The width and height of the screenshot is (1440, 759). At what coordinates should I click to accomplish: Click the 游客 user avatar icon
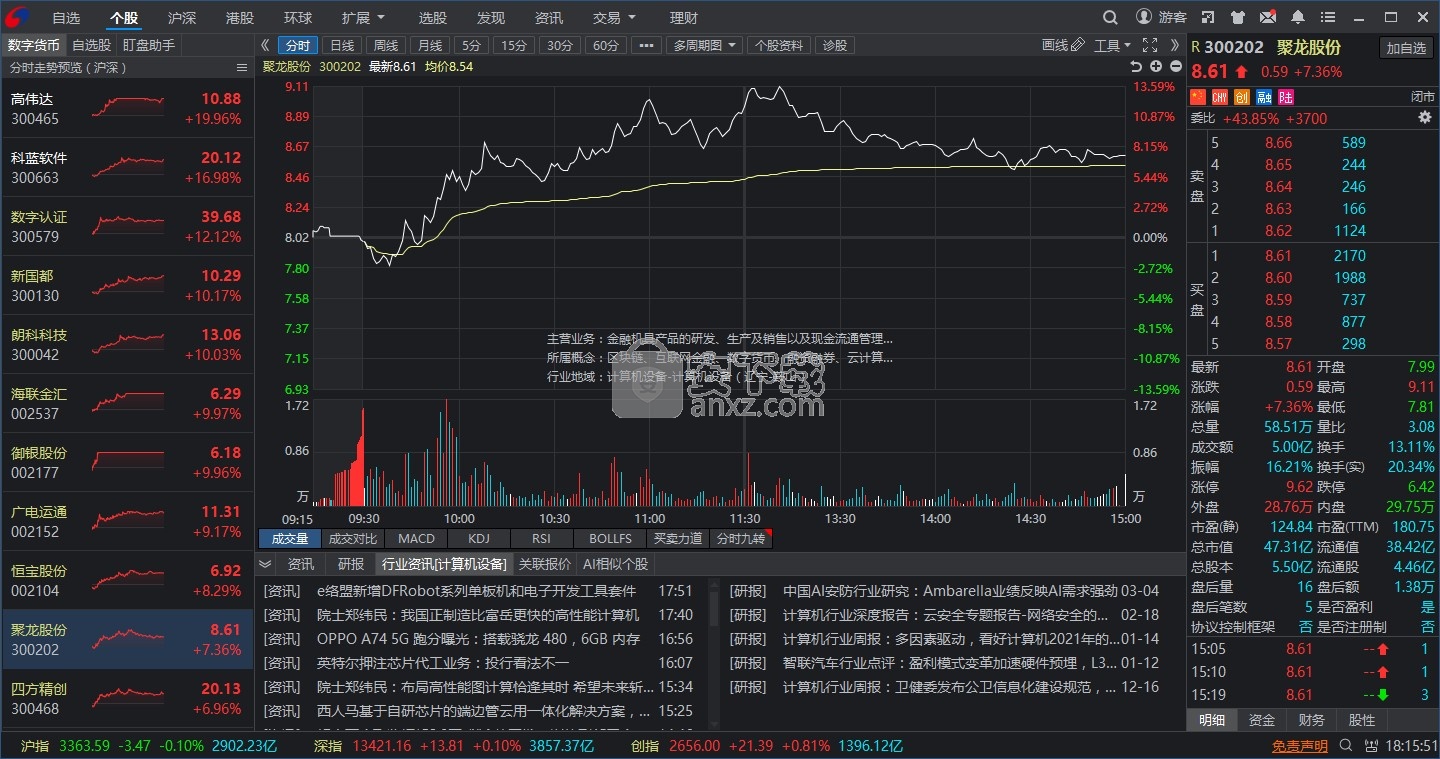(x=1144, y=17)
